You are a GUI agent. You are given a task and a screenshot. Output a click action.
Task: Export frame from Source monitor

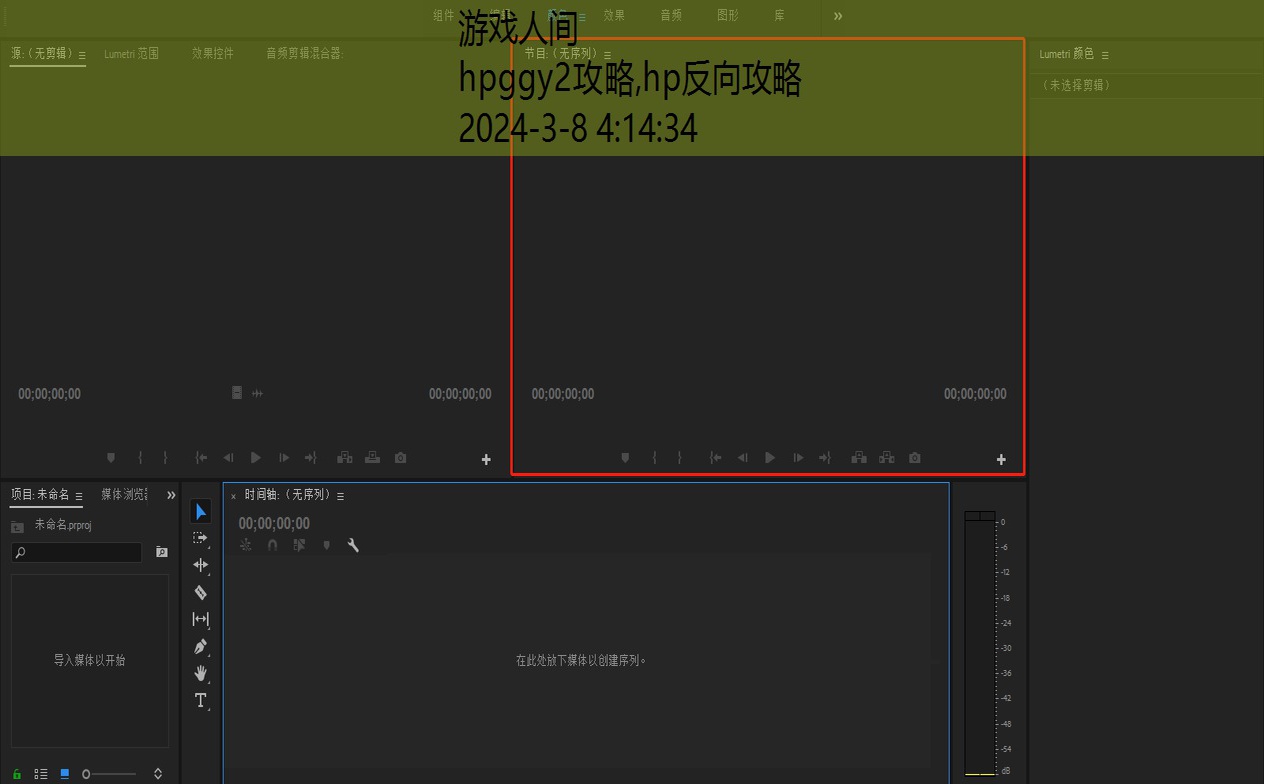(401, 458)
